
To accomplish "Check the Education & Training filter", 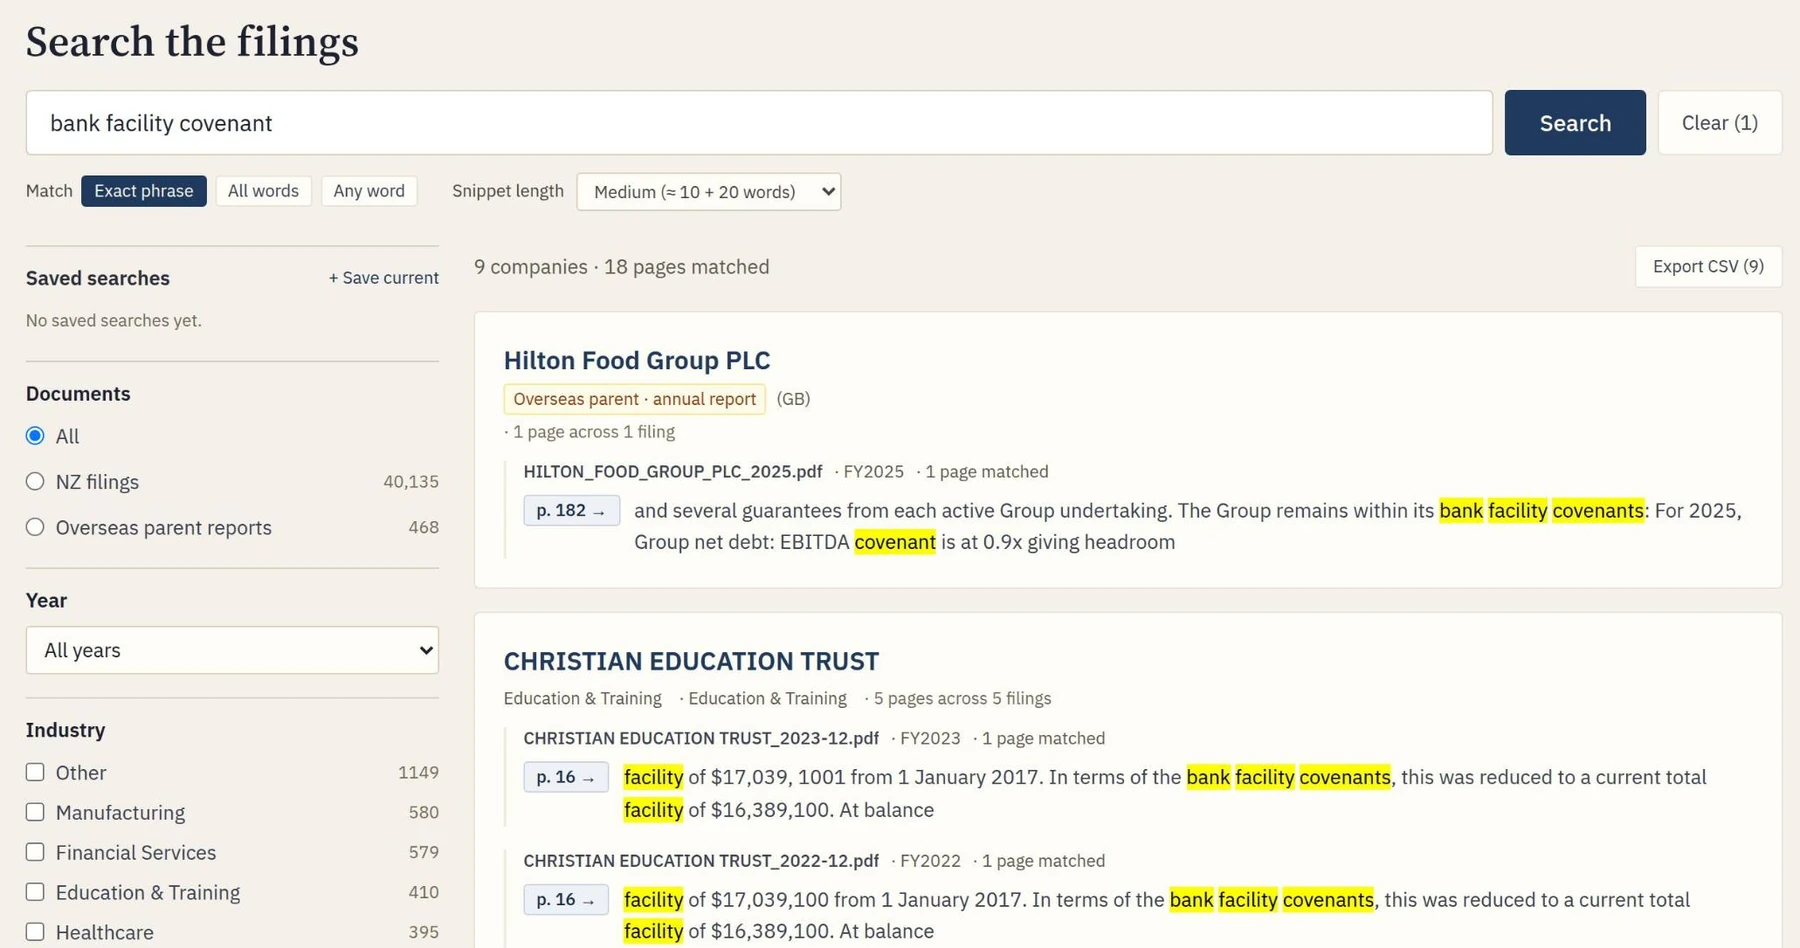I will pos(35,892).
